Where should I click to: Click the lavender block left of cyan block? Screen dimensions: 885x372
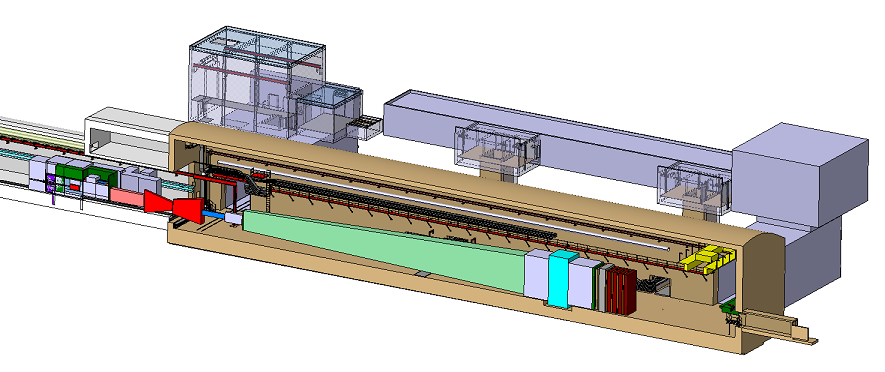pos(536,275)
